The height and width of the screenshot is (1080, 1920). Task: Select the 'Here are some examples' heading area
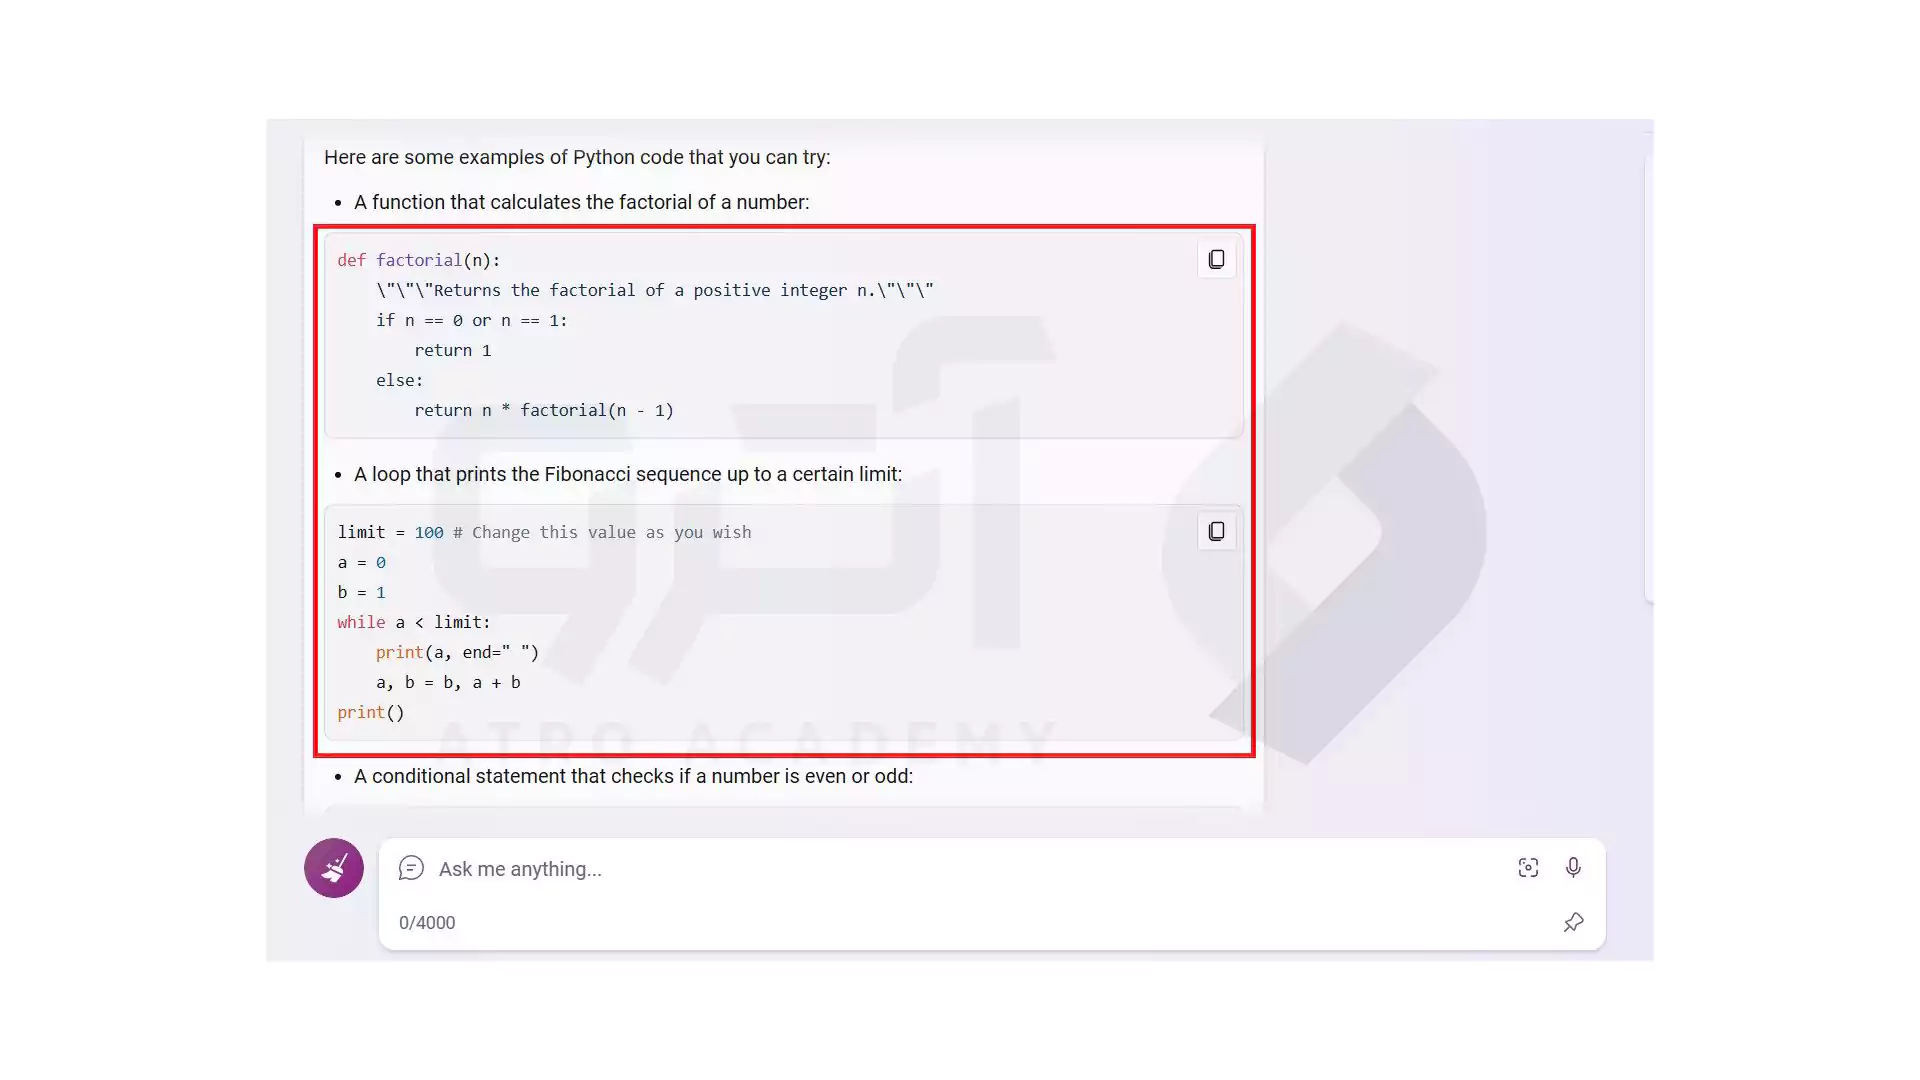(x=578, y=157)
